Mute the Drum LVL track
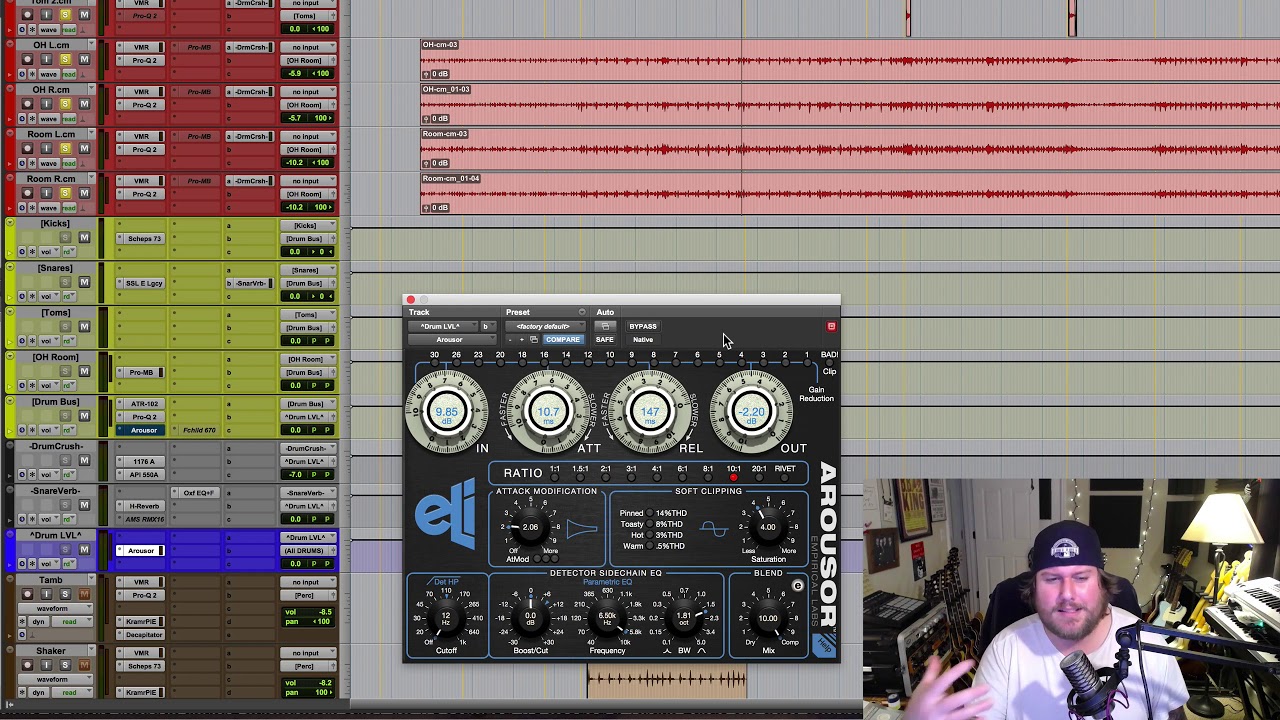 pyautogui.click(x=84, y=550)
